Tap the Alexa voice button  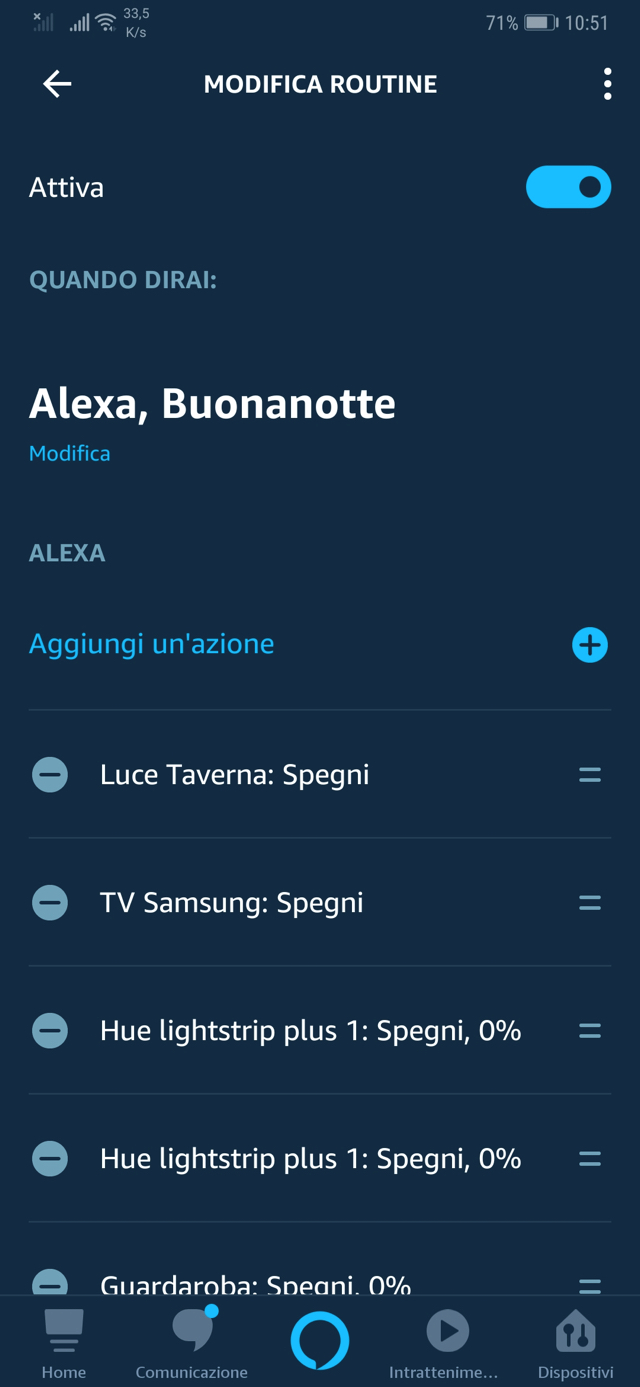coord(320,1341)
